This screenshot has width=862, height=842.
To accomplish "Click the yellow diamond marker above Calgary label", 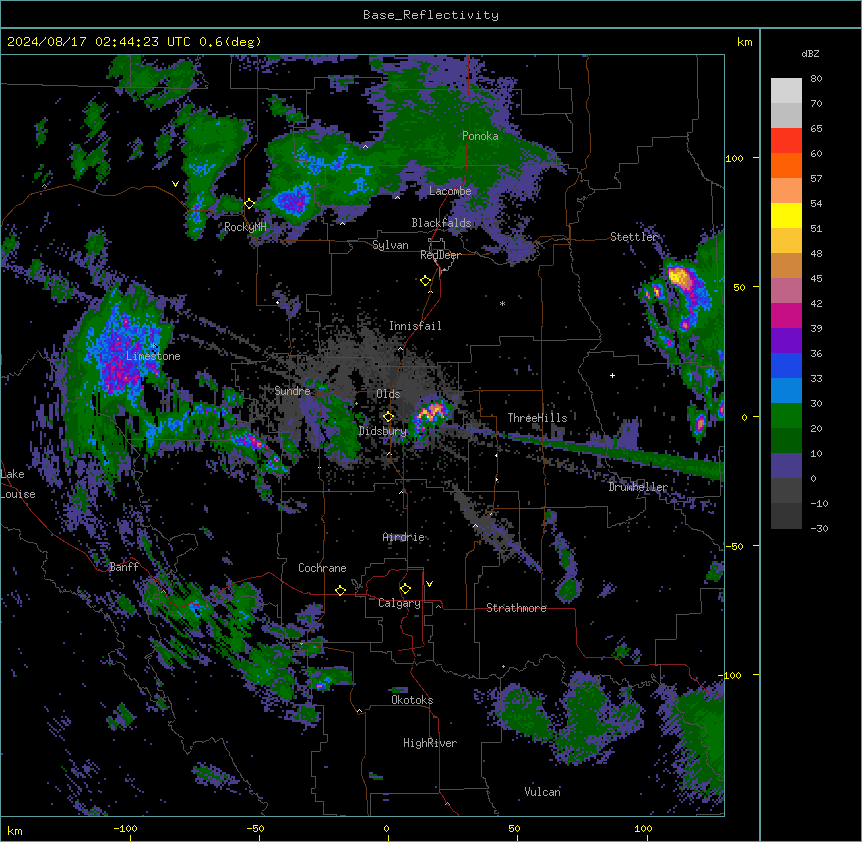I will [x=405, y=589].
